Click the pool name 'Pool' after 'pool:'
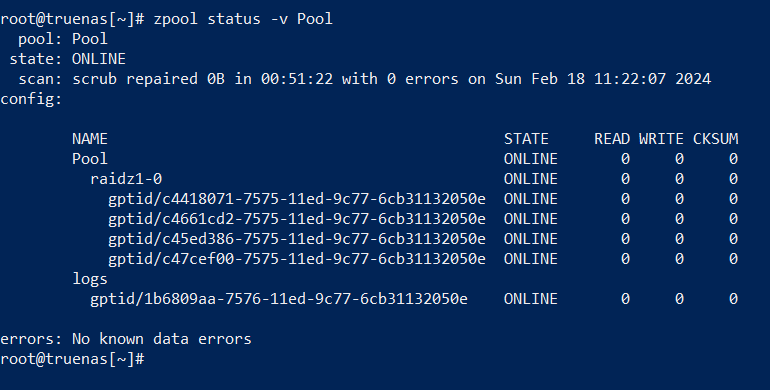770x390 pixels. tap(89, 39)
